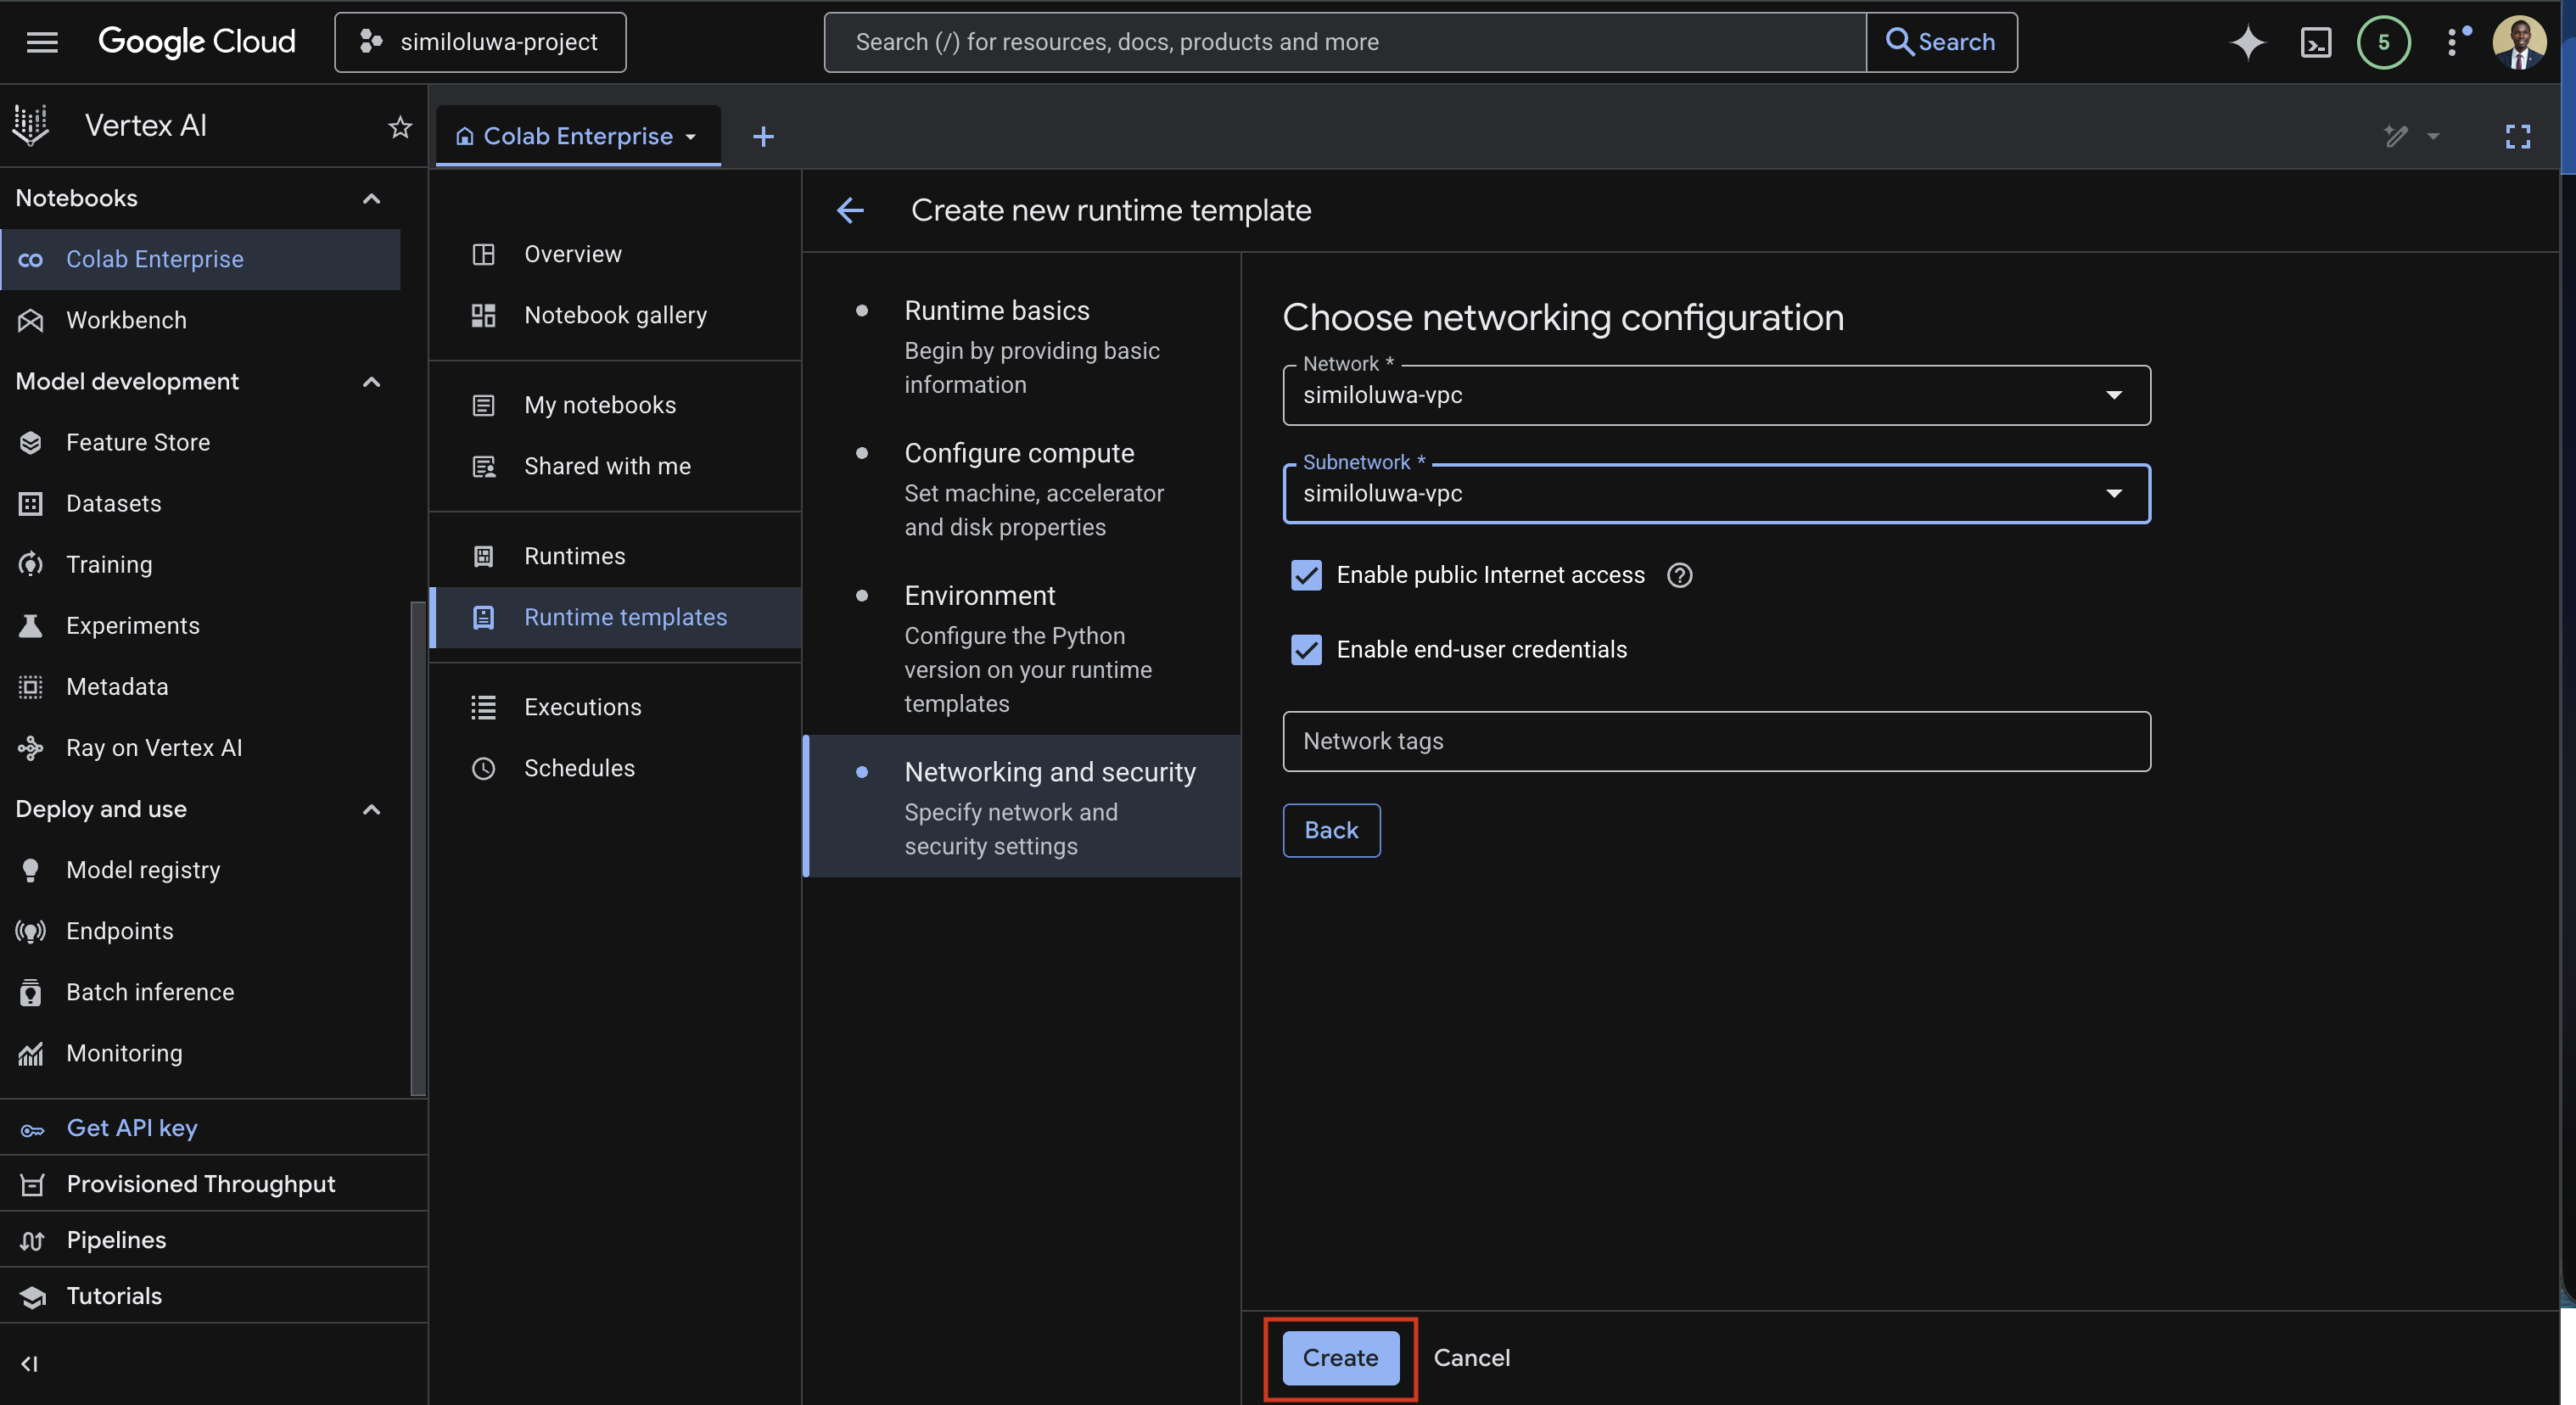Uncheck Enable end-user credentials

point(1306,649)
